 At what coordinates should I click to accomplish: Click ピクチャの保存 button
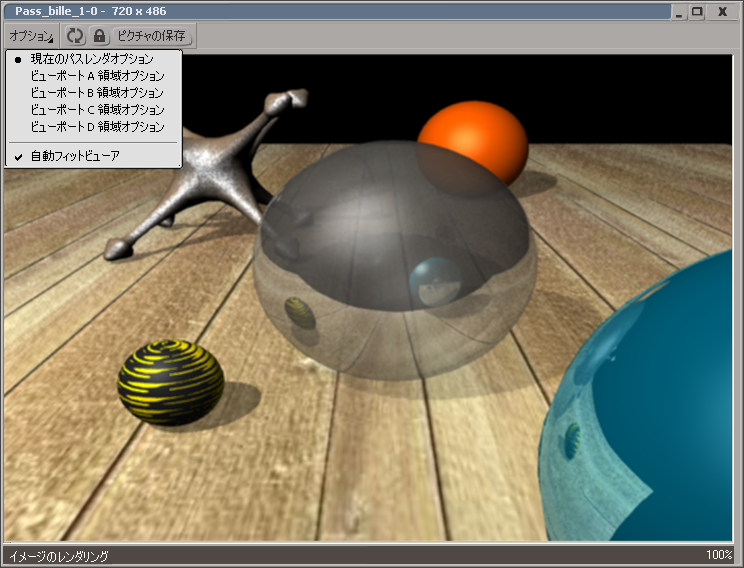tap(152, 36)
